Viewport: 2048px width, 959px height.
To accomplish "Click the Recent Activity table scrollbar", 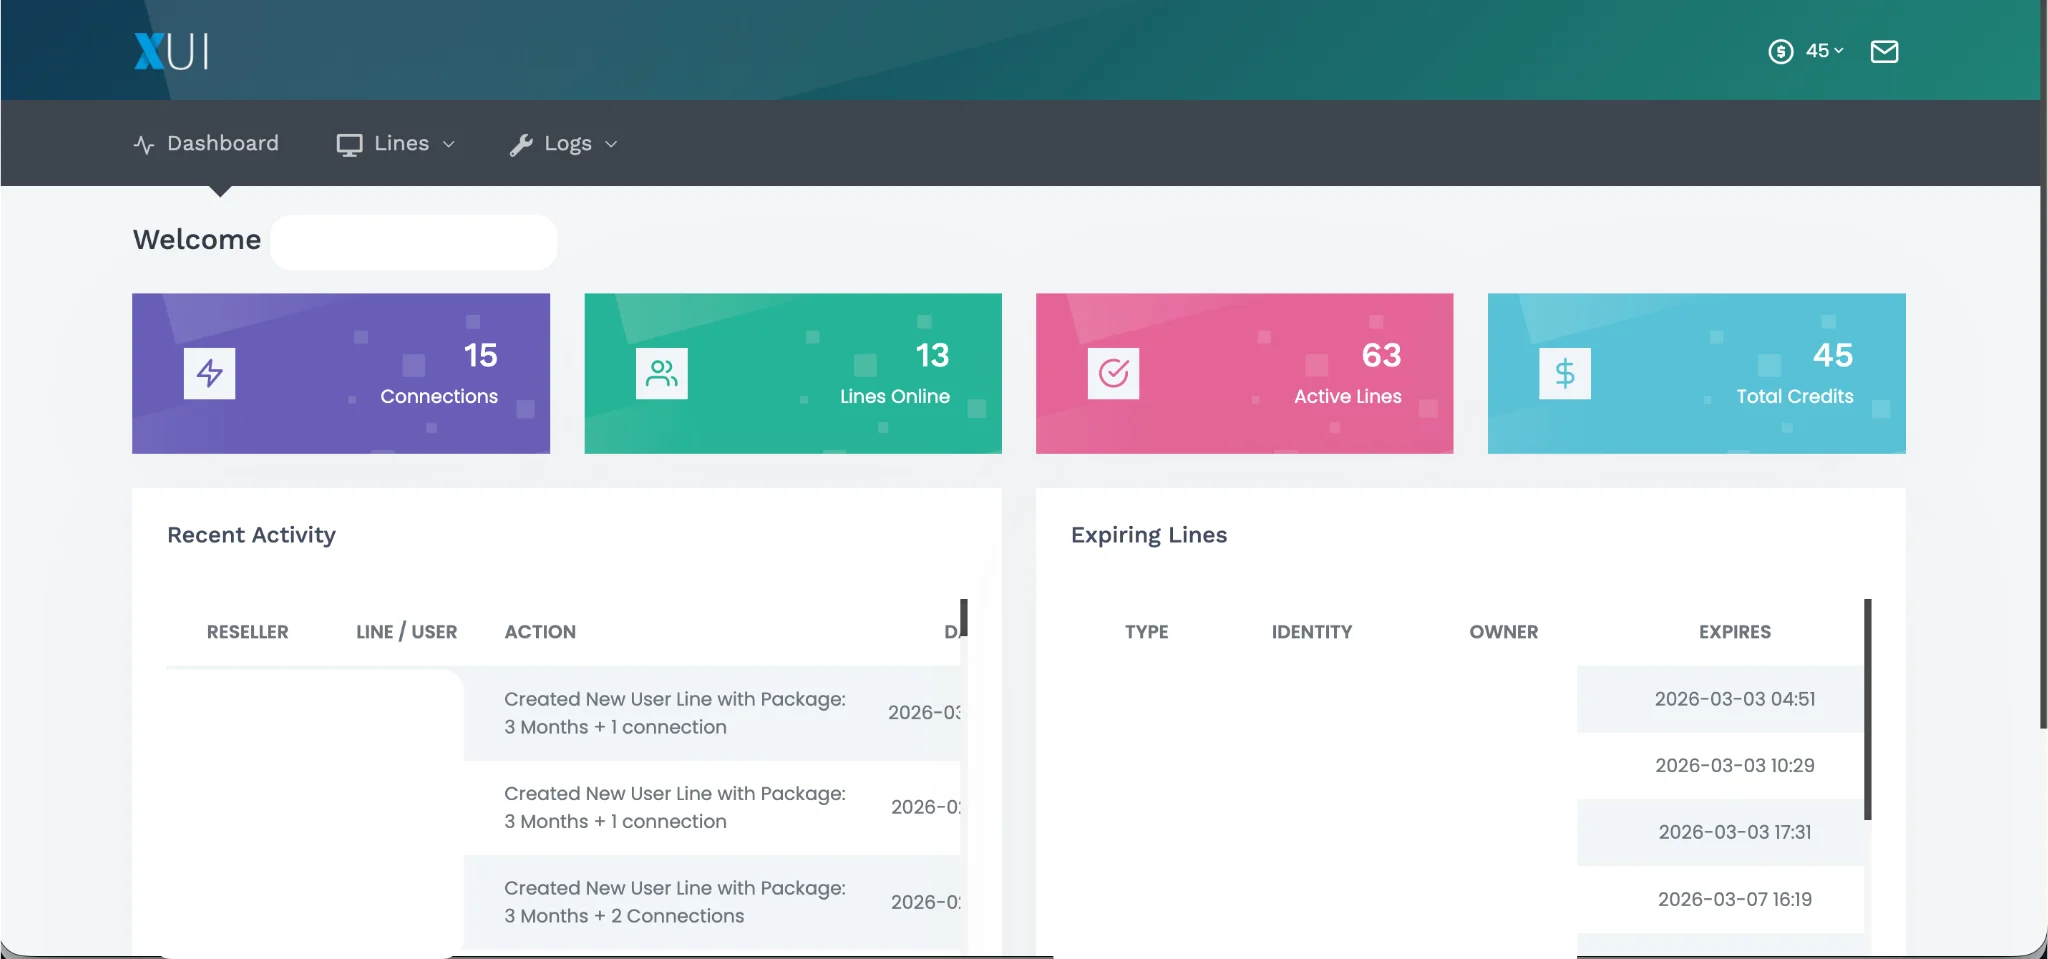I will tap(964, 617).
